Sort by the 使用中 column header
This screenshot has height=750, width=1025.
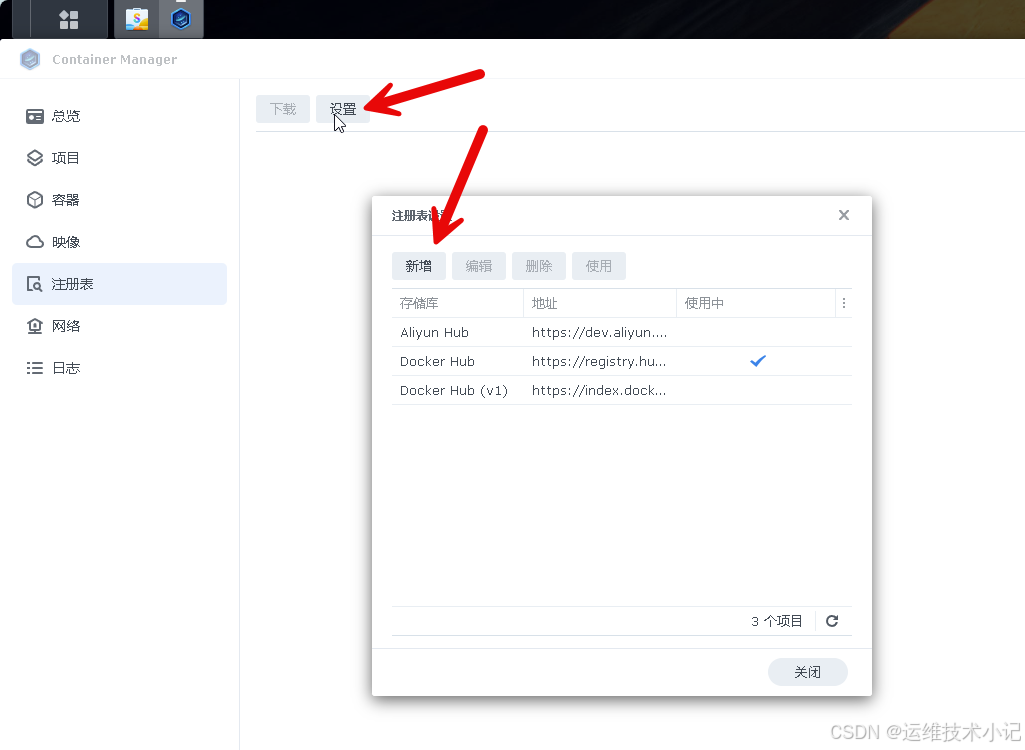point(756,303)
